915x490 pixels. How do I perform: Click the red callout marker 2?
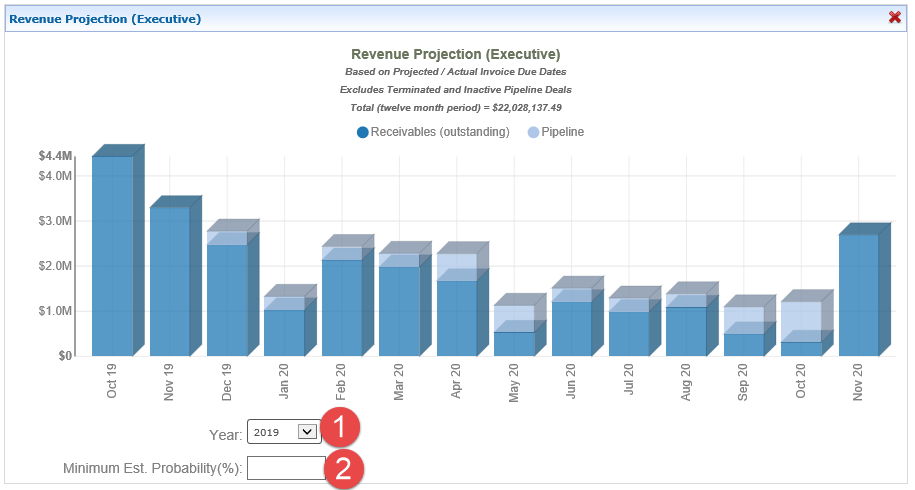click(x=343, y=469)
